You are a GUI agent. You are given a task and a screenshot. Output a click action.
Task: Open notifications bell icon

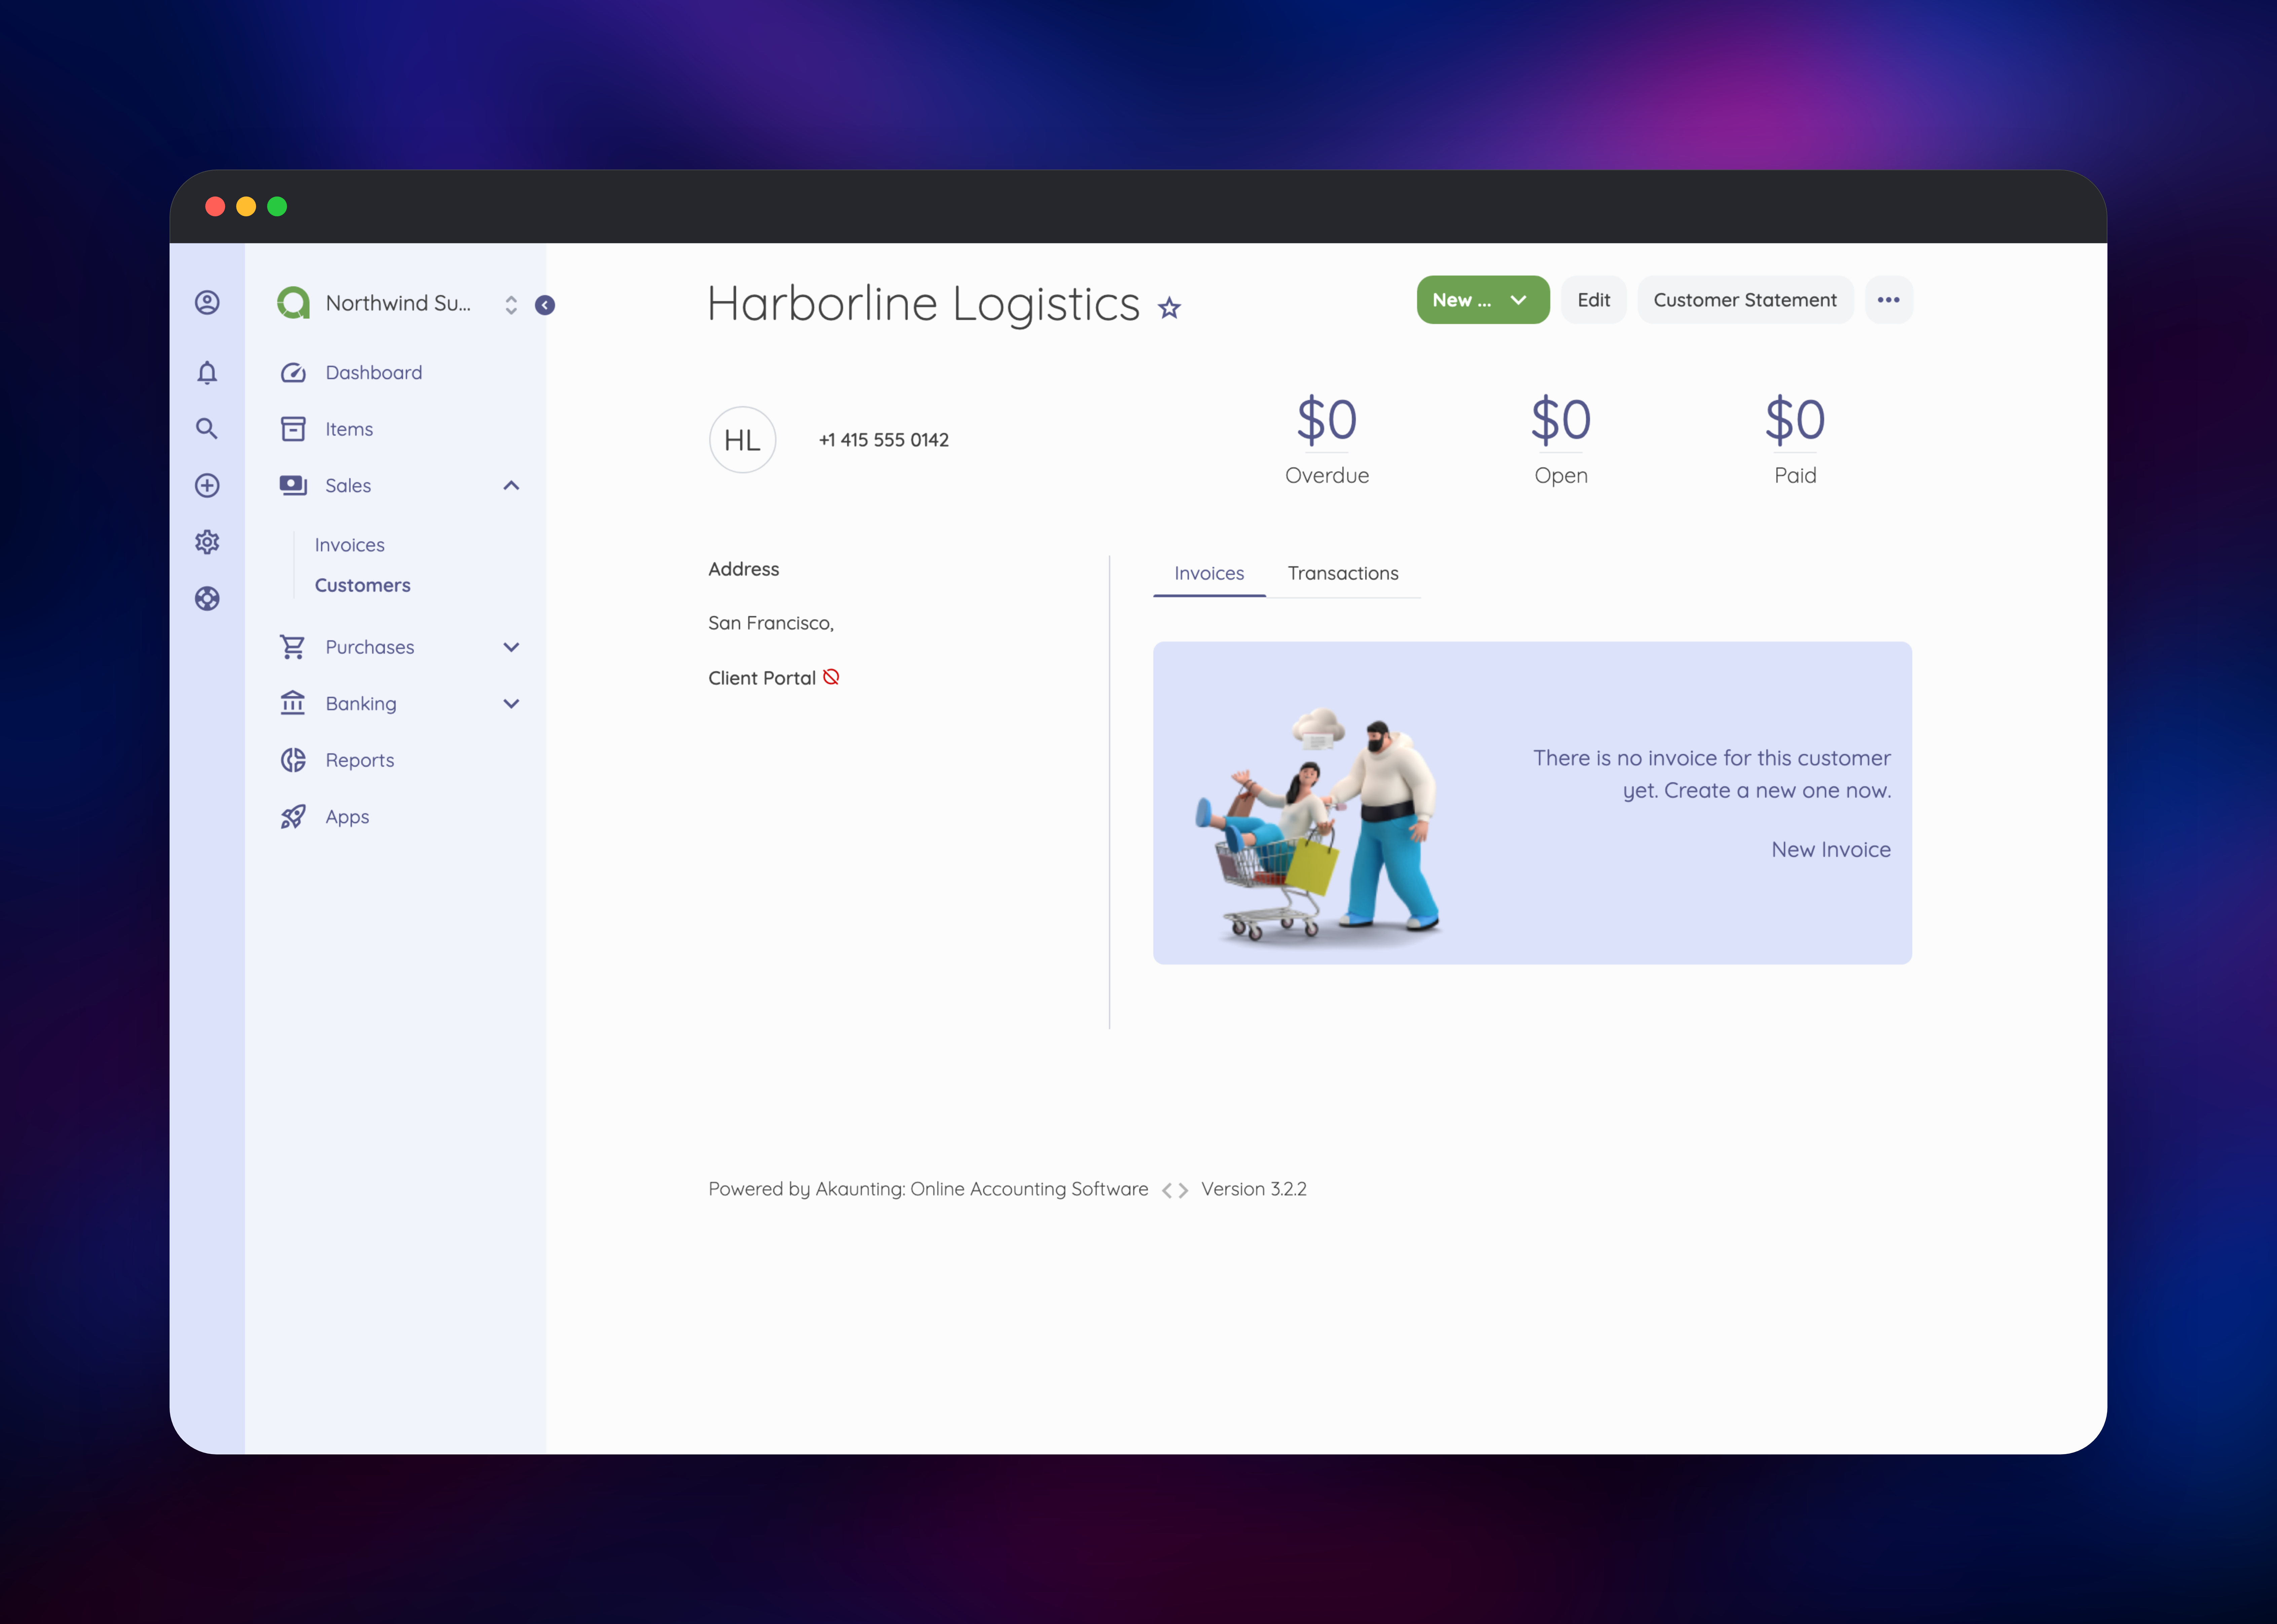(x=207, y=373)
